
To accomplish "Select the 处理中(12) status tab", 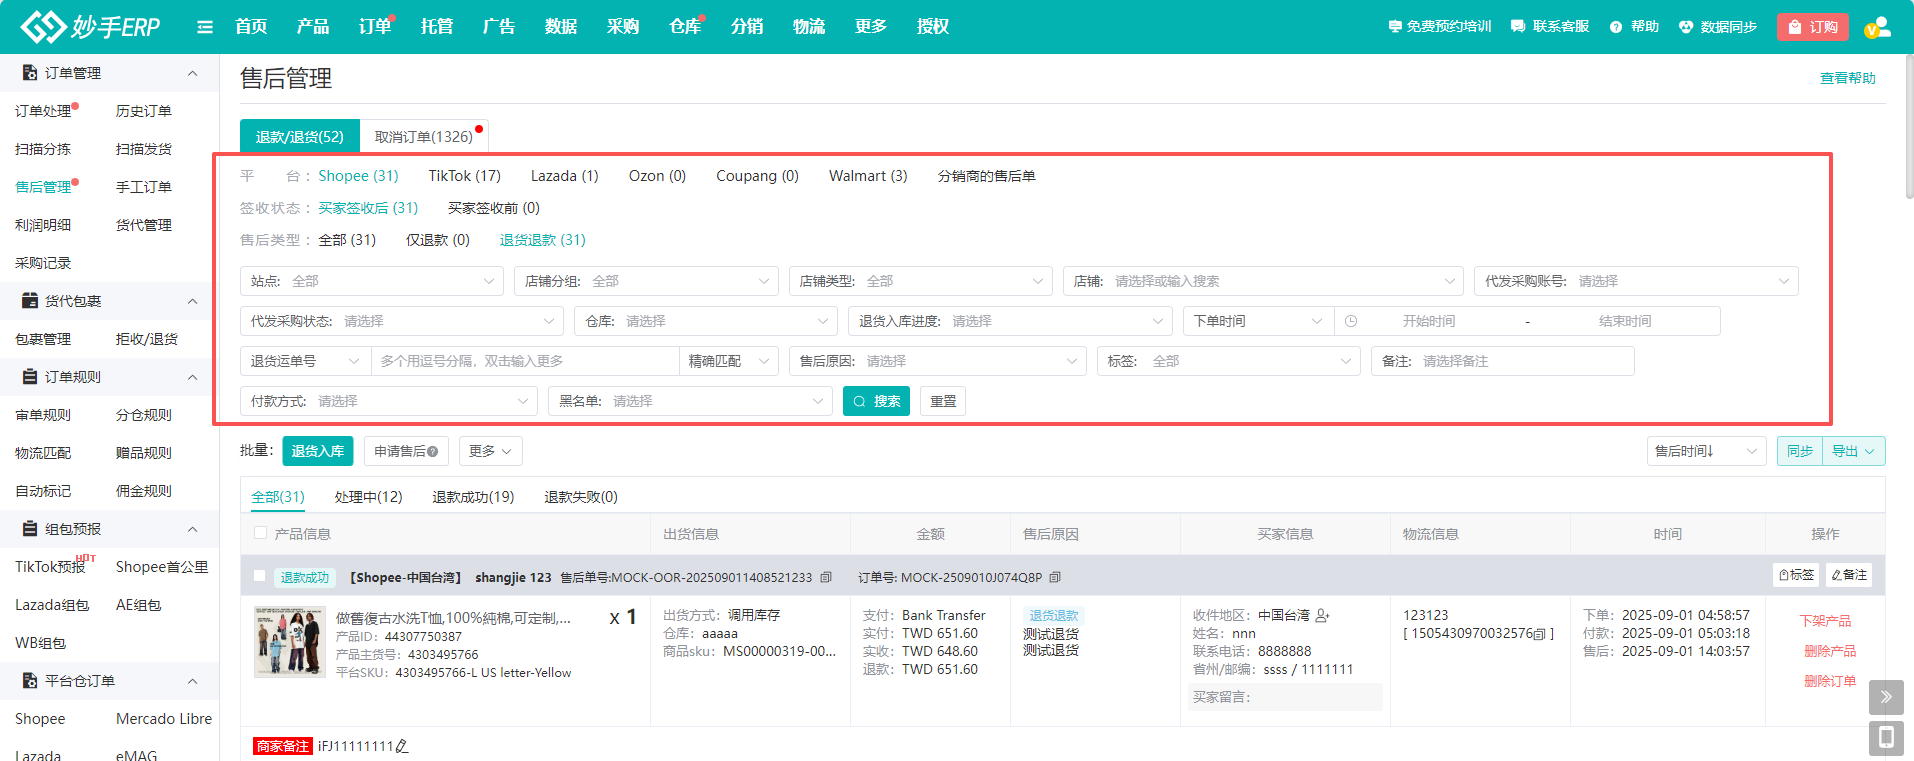I will pos(368,497).
